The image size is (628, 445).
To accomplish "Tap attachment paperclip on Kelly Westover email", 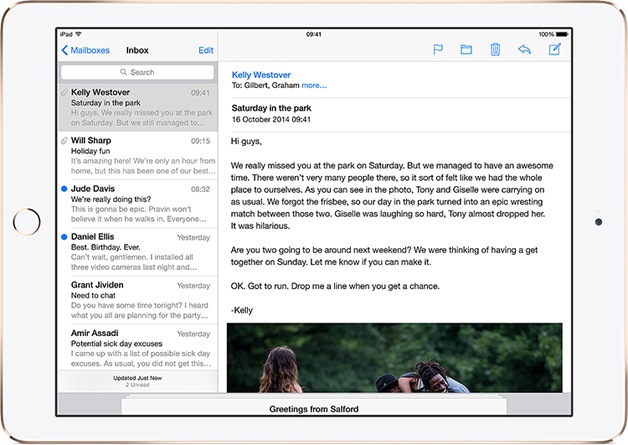I will [x=64, y=93].
